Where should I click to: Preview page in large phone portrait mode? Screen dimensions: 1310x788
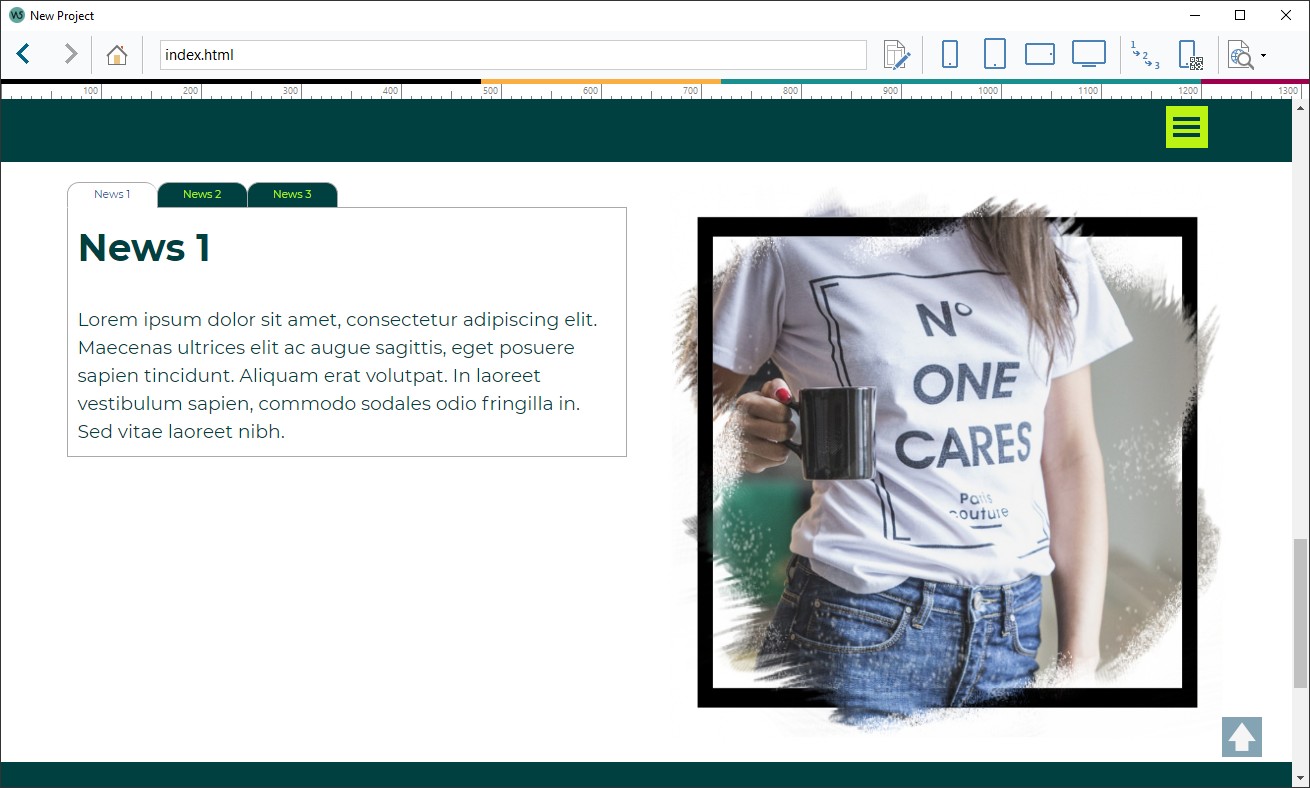pyautogui.click(x=994, y=54)
